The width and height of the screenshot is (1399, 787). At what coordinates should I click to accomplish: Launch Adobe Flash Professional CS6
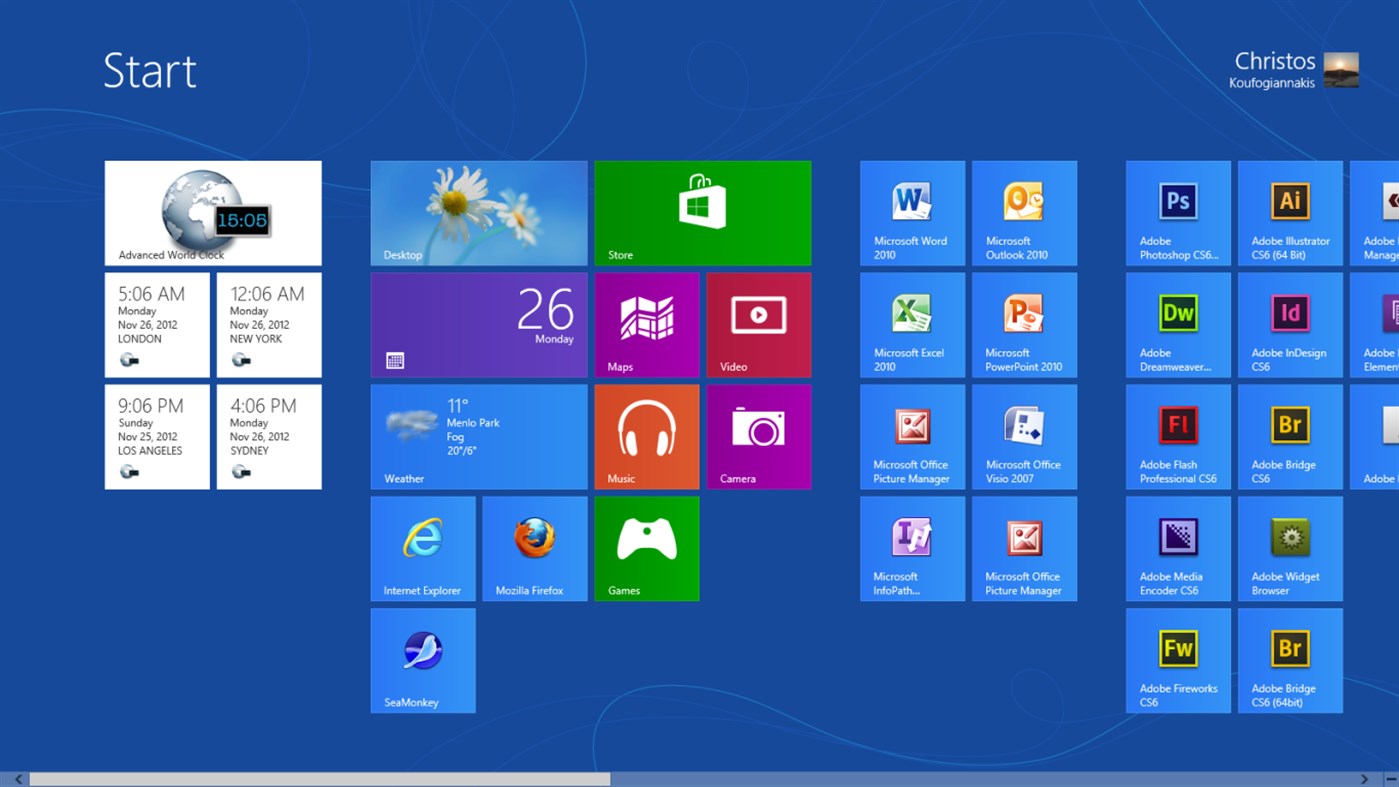click(x=1178, y=436)
